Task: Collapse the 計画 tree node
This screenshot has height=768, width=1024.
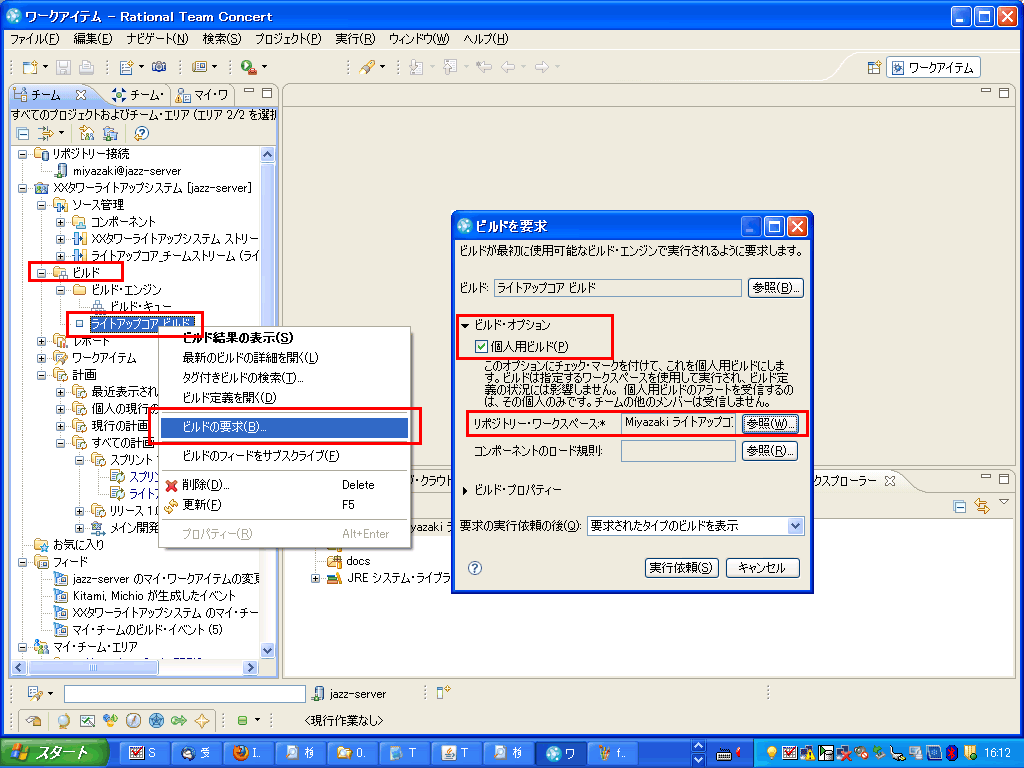Action: [x=42, y=375]
